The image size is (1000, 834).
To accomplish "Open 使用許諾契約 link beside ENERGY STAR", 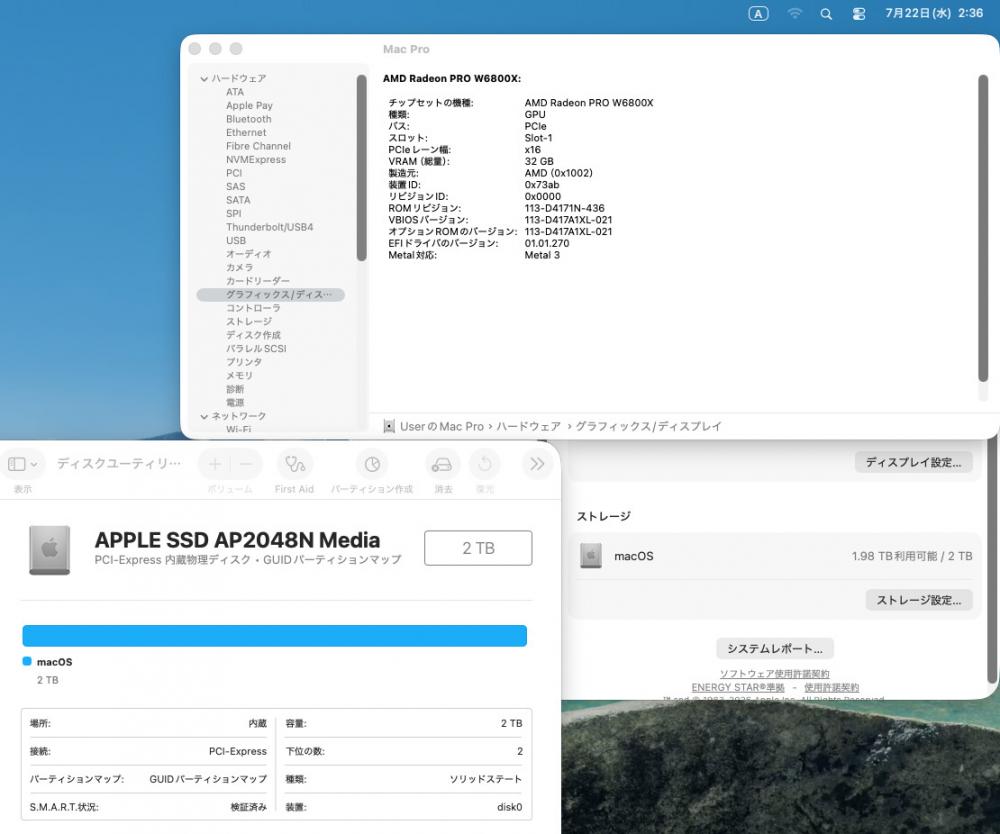I will click(832, 687).
